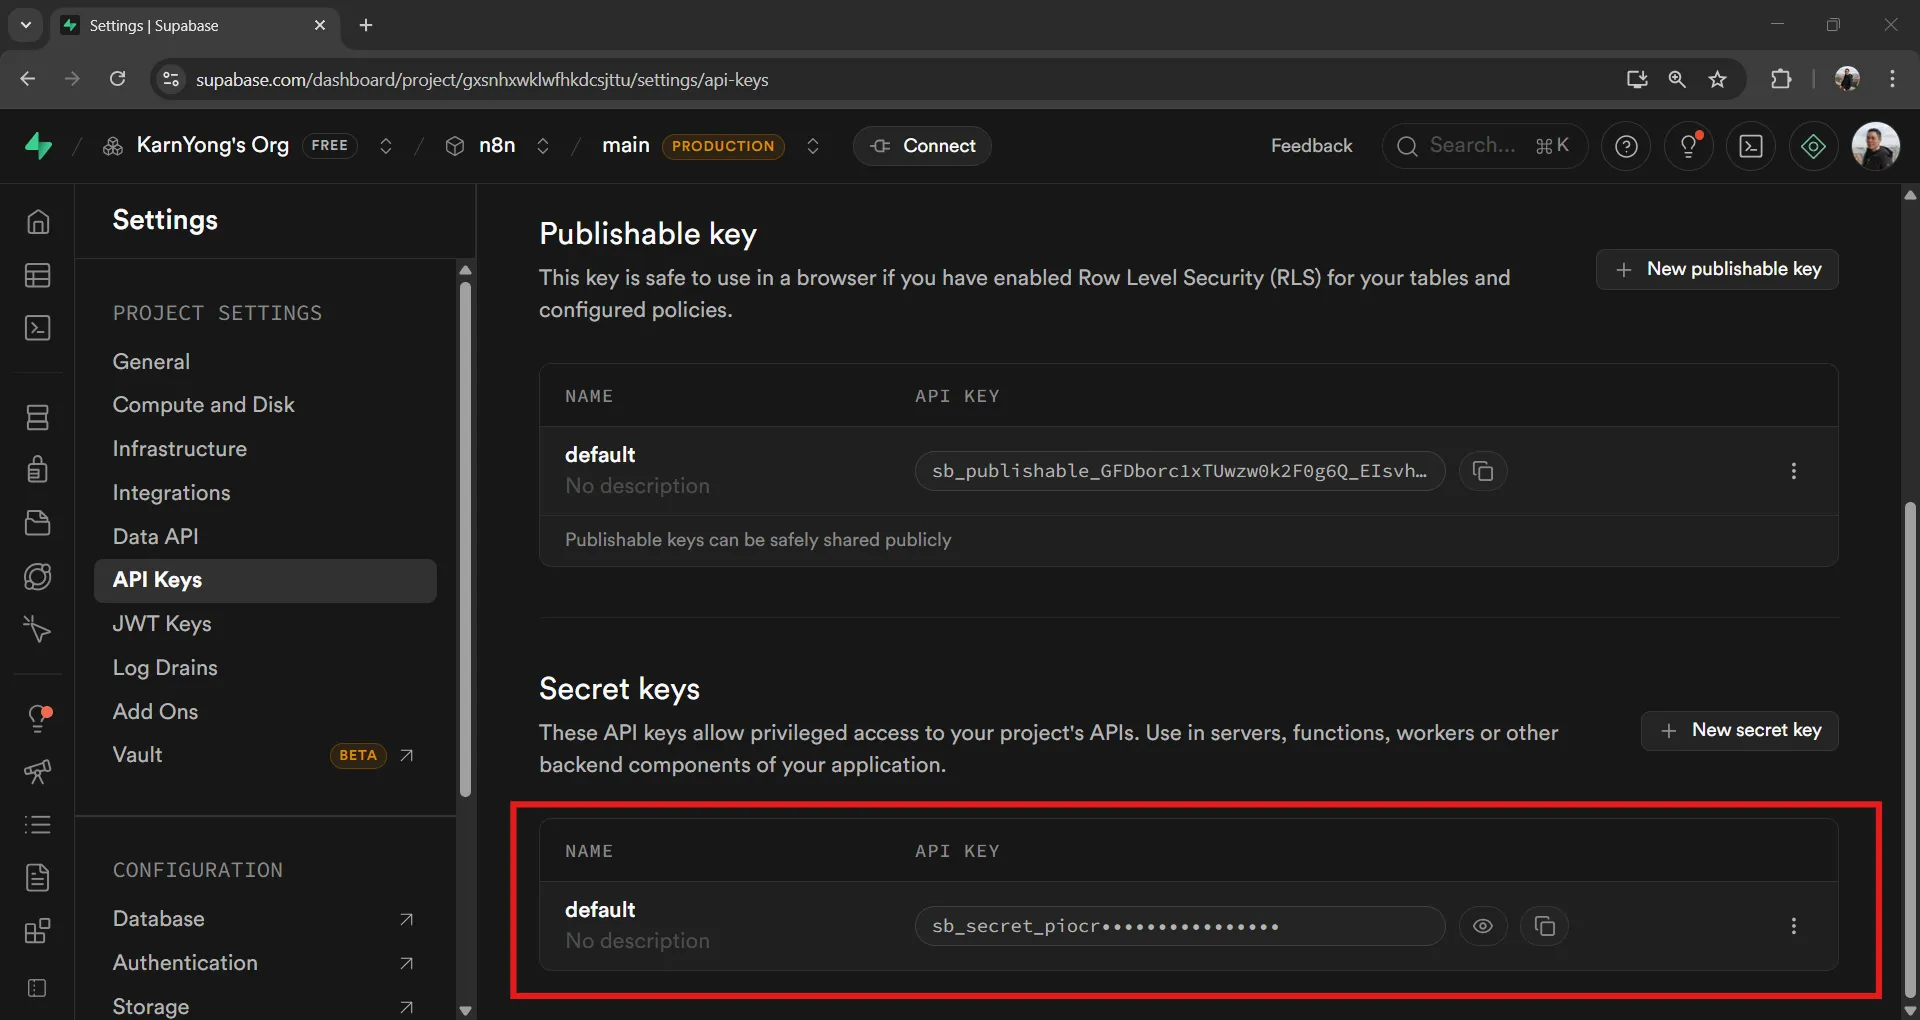Select the Database icon in the sidebar
This screenshot has width=1920, height=1020.
(x=38, y=418)
